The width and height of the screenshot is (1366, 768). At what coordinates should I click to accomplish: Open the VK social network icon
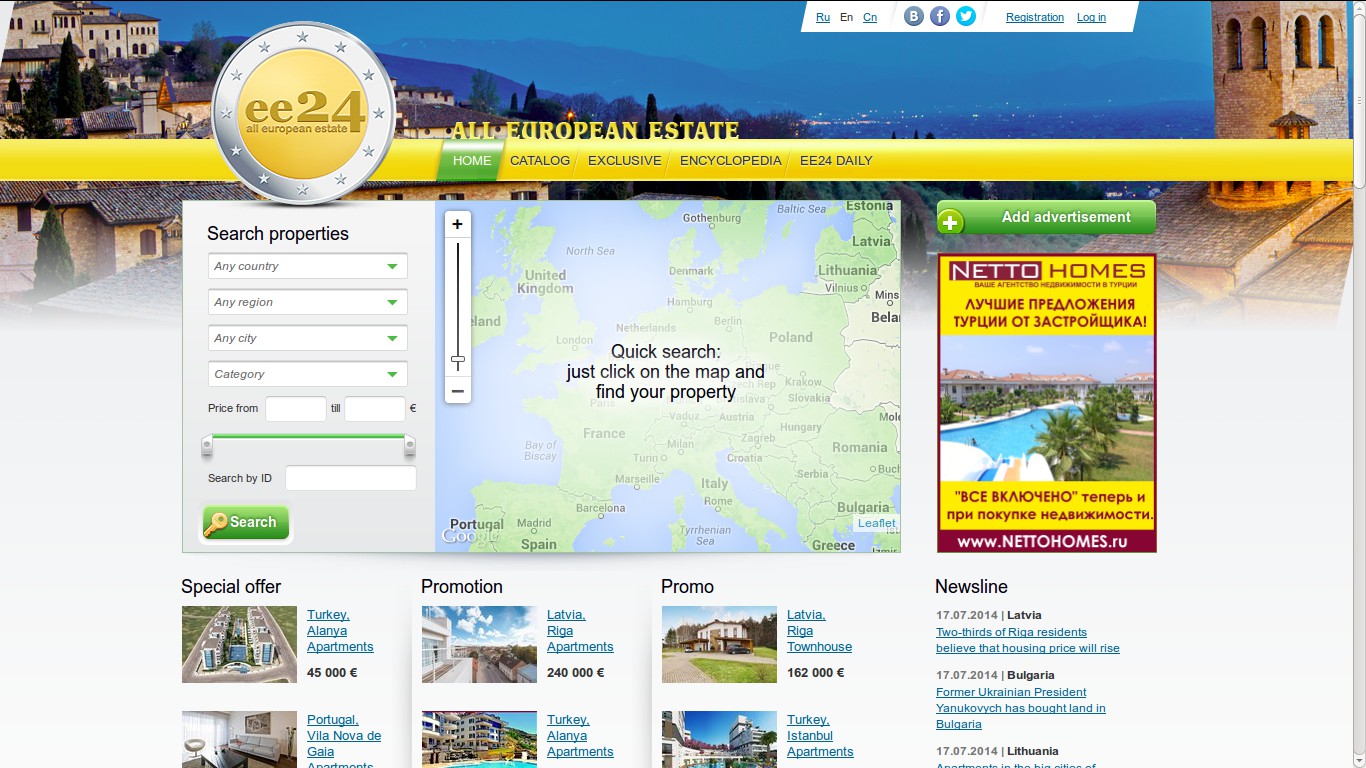(x=914, y=16)
